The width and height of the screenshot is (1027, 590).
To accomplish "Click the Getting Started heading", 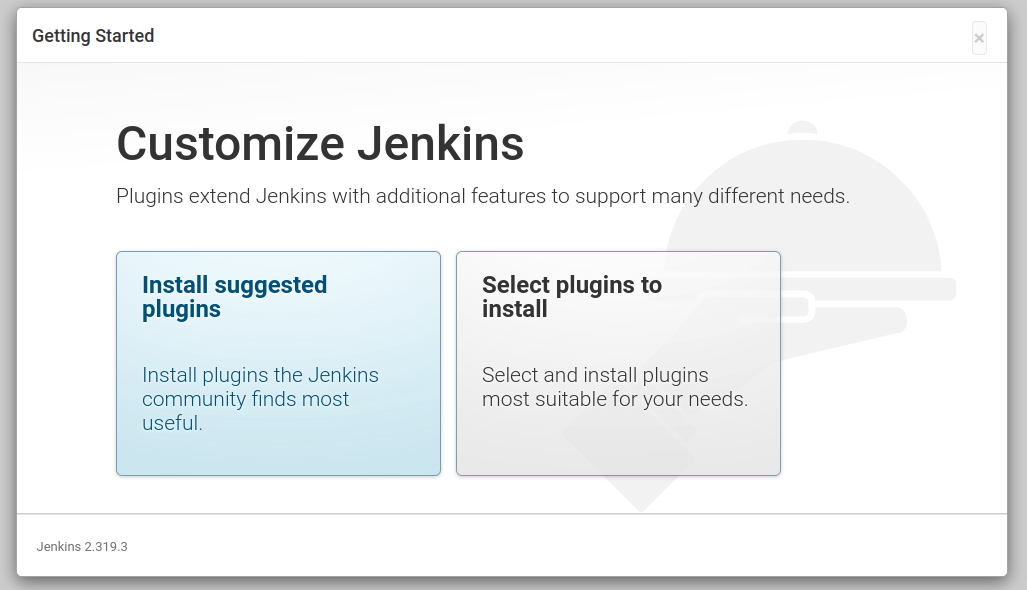I will (93, 35).
